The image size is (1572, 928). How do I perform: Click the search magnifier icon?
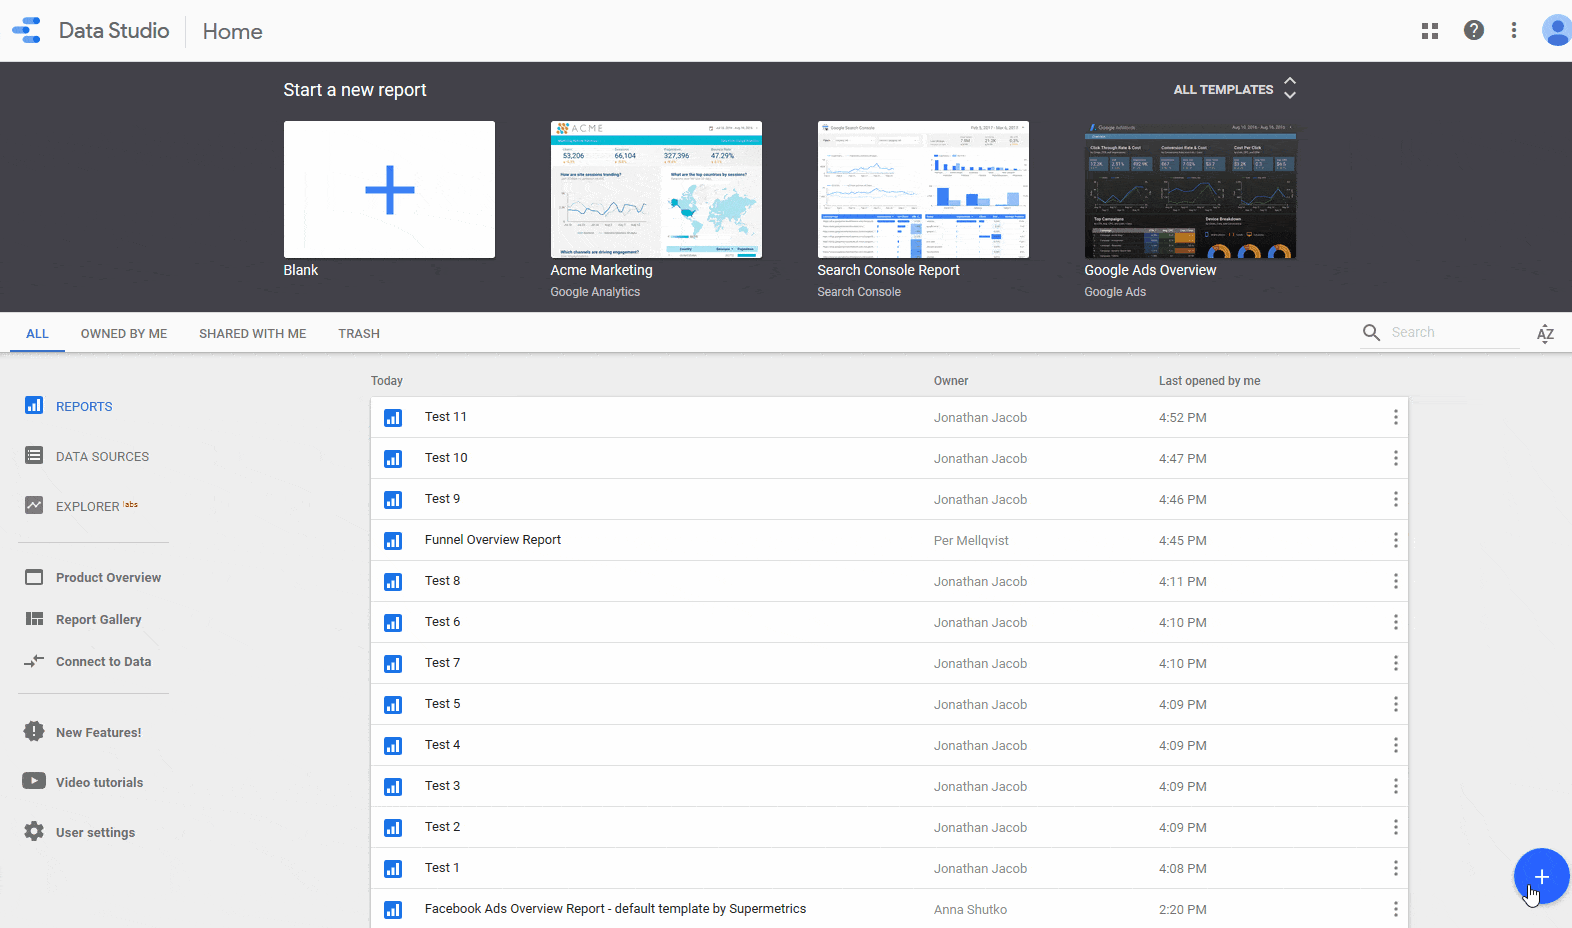[x=1371, y=332]
